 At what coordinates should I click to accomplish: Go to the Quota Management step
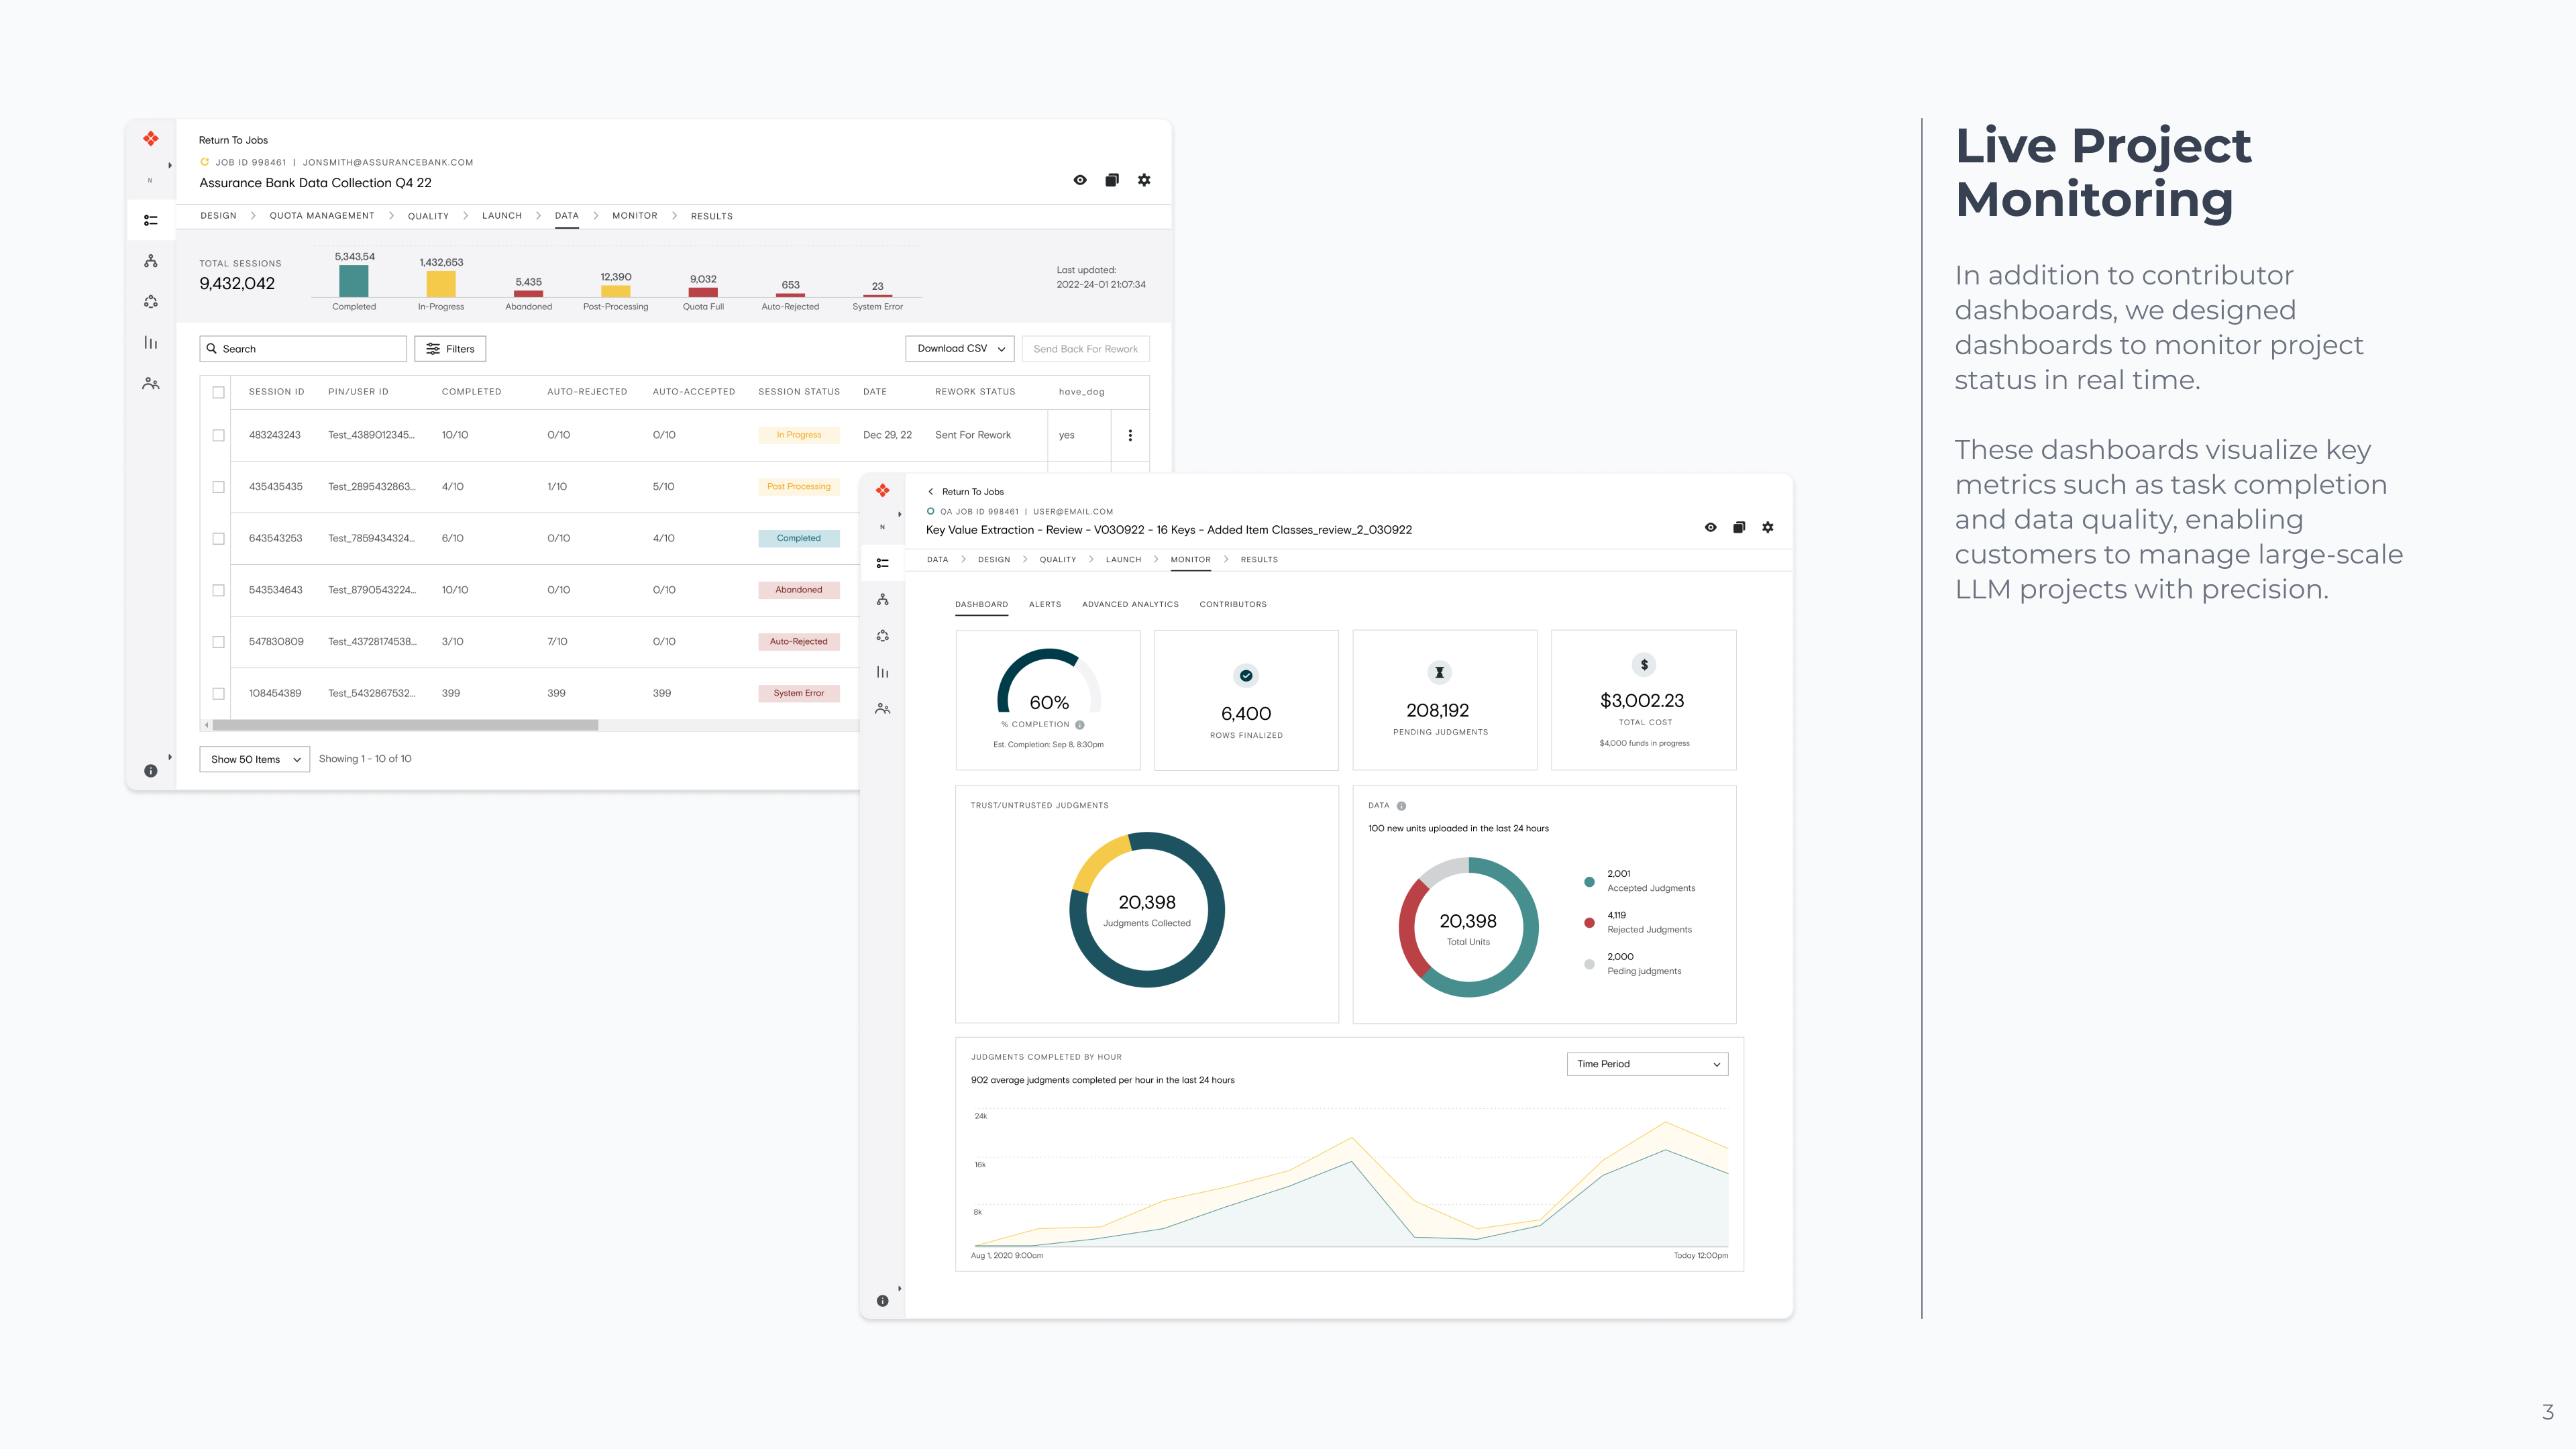click(322, 216)
